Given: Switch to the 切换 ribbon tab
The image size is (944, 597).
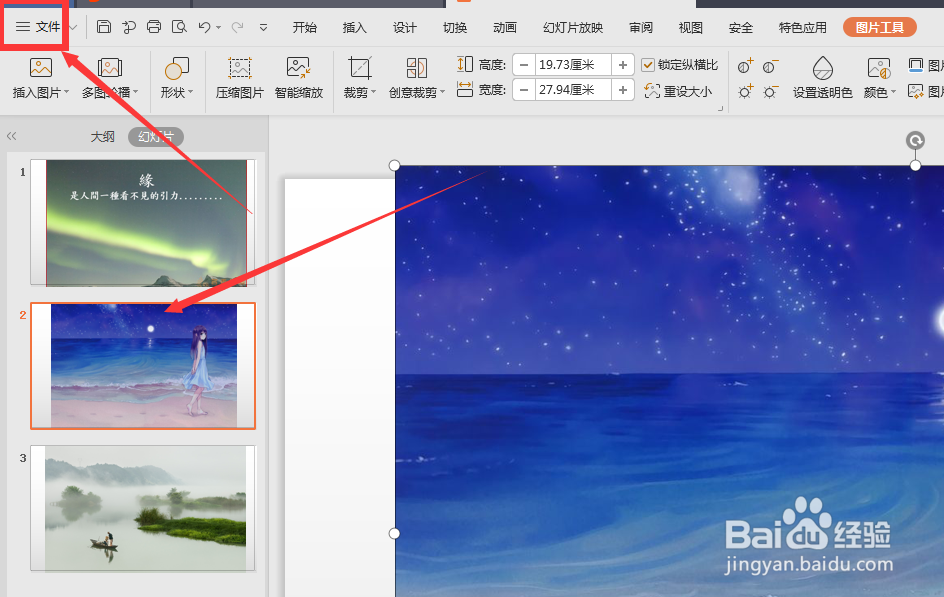Looking at the screenshot, I should (455, 28).
